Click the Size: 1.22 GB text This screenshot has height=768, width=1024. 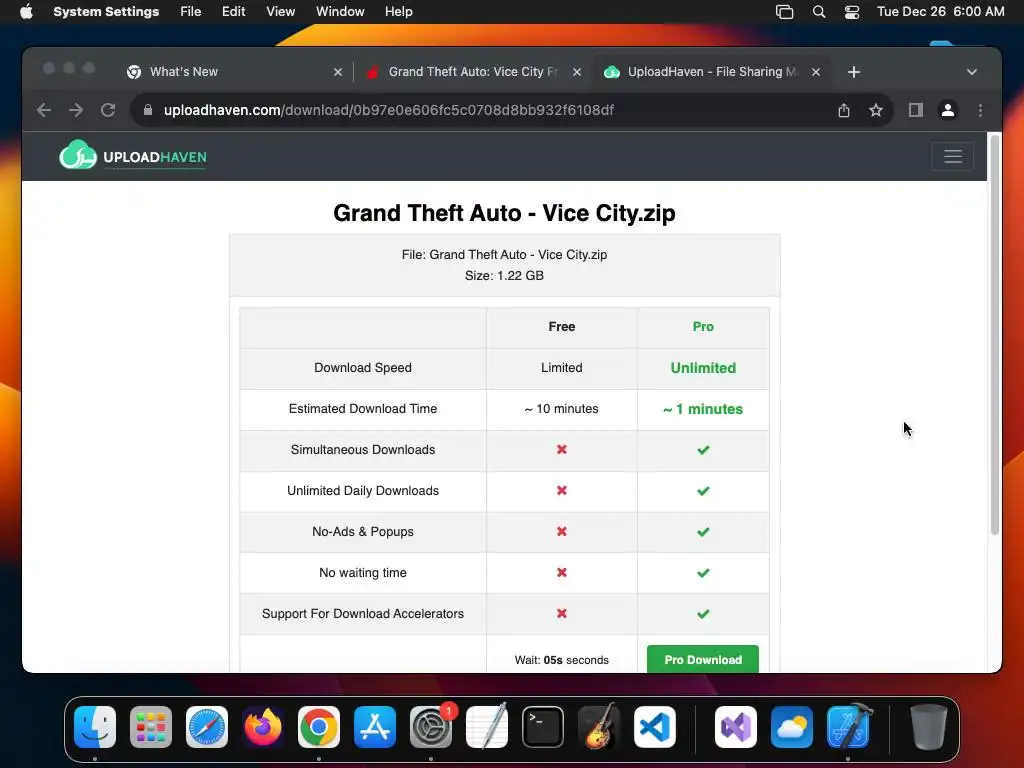tap(504, 276)
